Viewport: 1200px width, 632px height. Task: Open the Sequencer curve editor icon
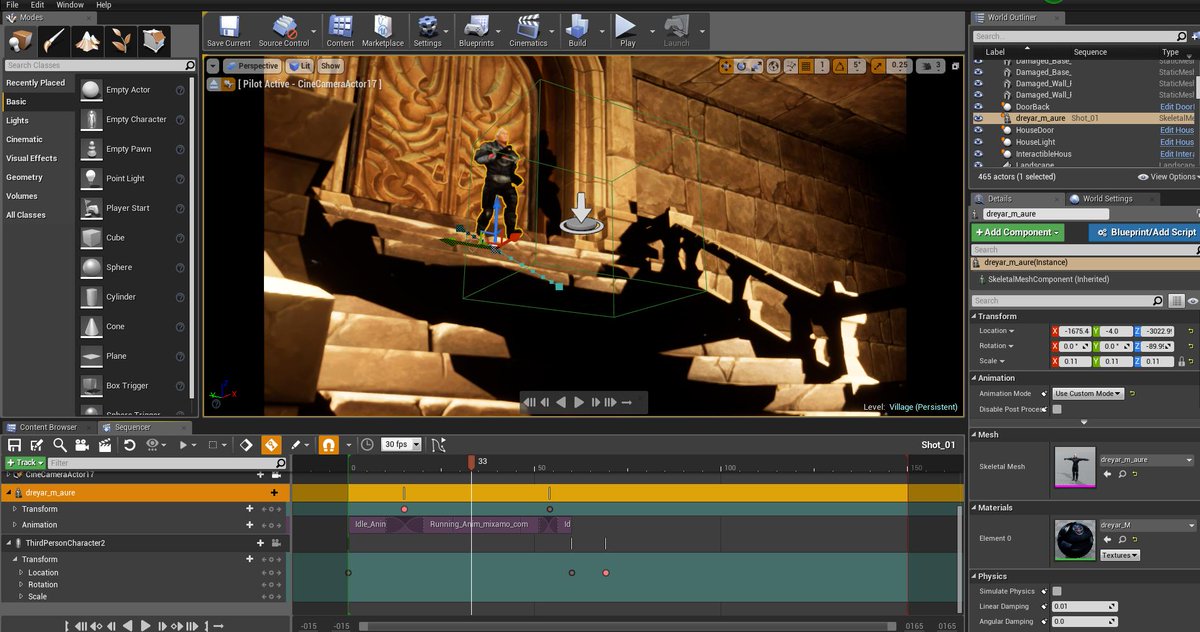pos(437,445)
